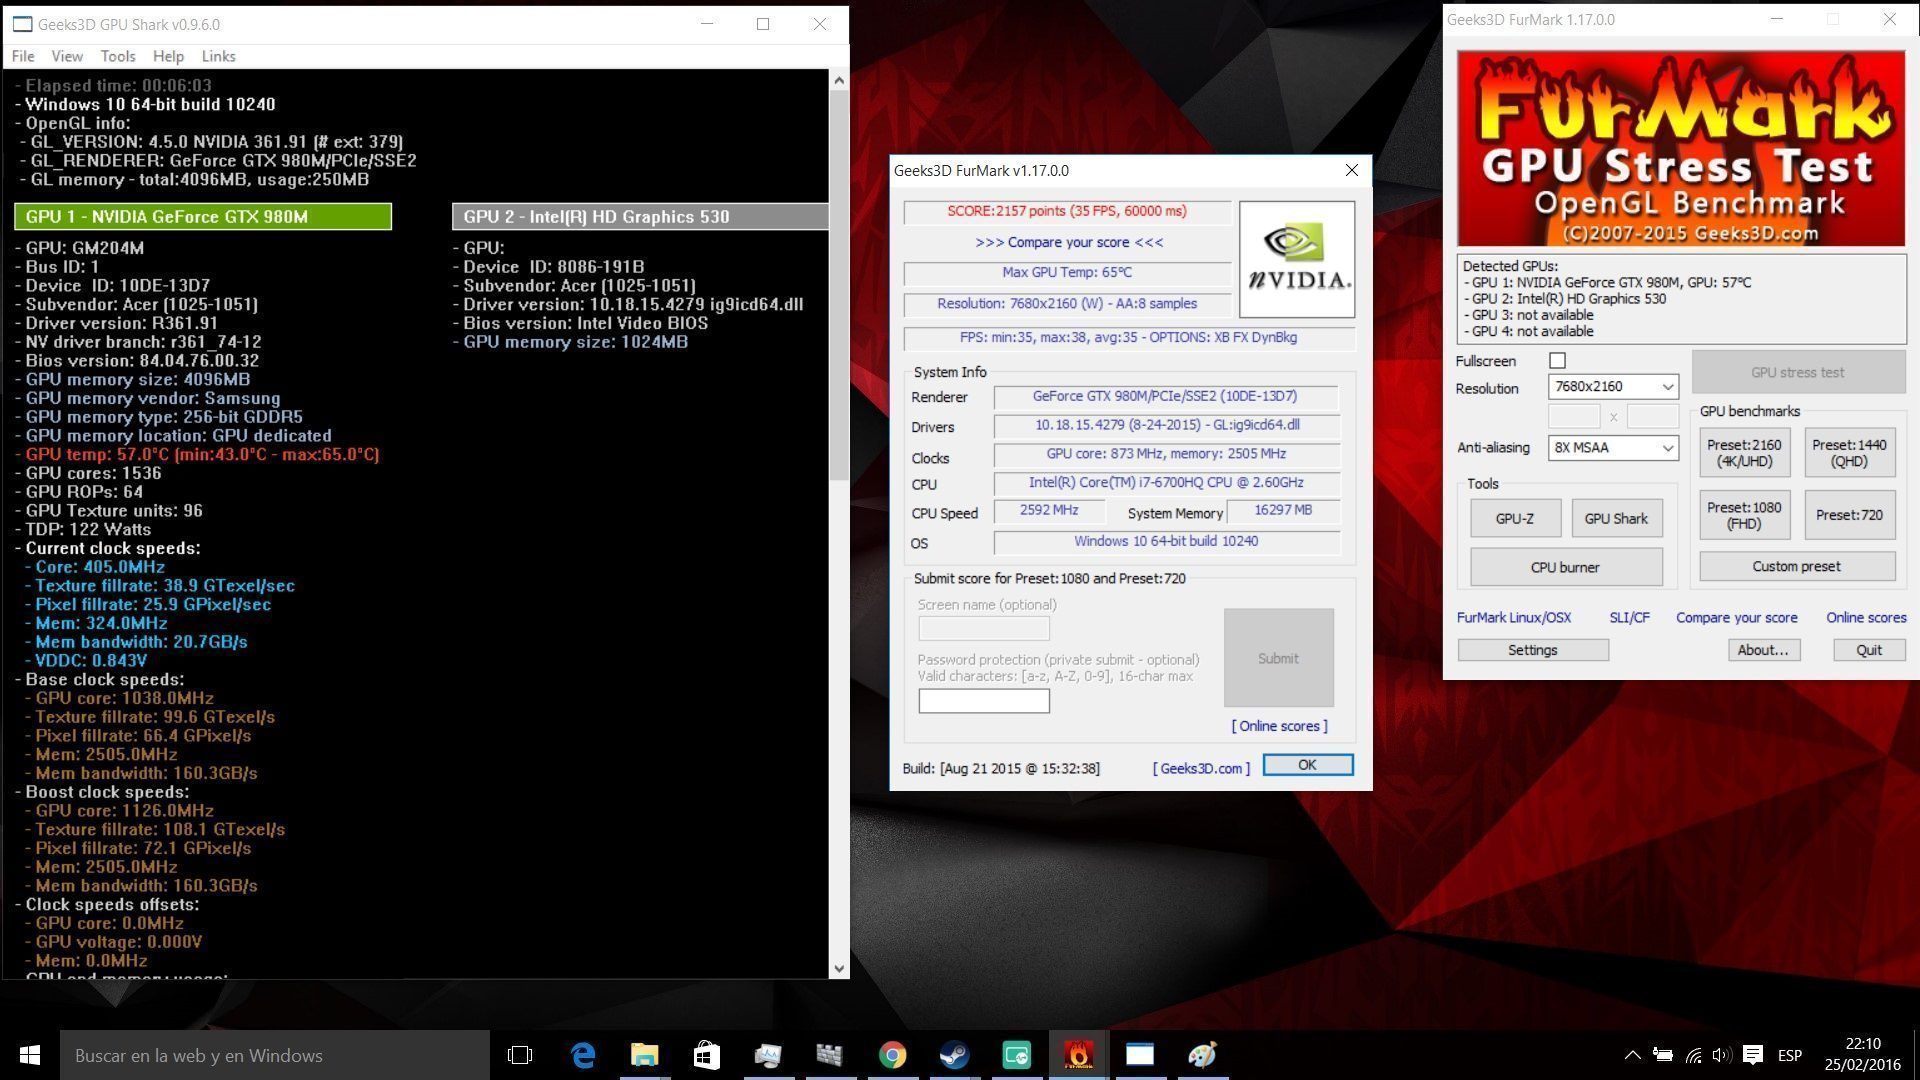Open Microsoft Edge from the taskbar
The width and height of the screenshot is (1920, 1080).
coord(583,1055)
